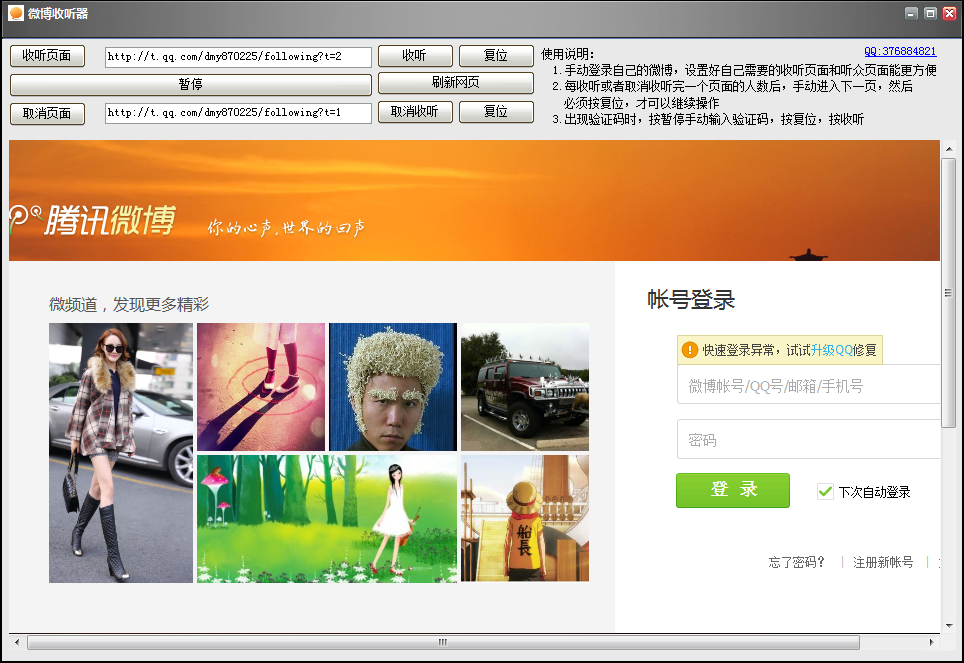
Task: Click the 微博帐号/QQ号/邮箱/手机号 input
Action: pos(808,385)
